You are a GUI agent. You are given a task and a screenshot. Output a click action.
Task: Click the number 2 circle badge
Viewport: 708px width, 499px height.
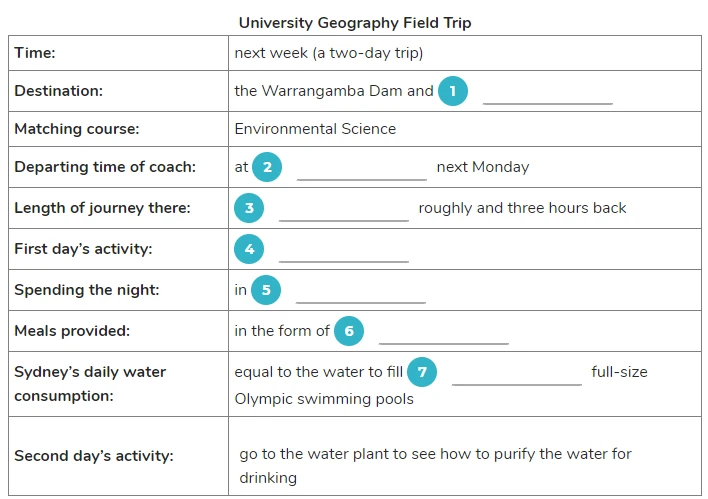click(267, 167)
